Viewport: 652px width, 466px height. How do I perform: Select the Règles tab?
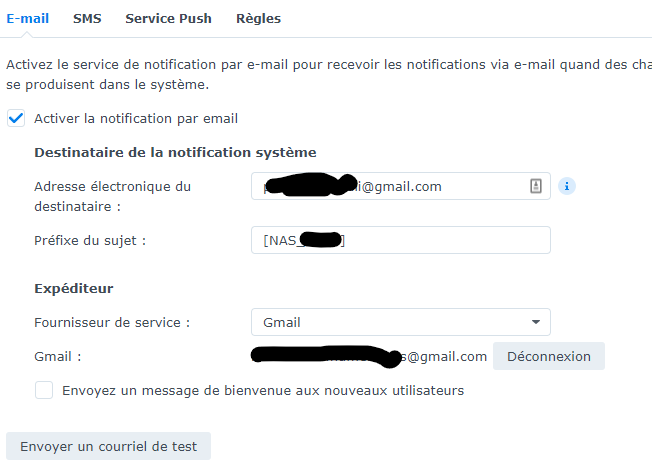258,18
